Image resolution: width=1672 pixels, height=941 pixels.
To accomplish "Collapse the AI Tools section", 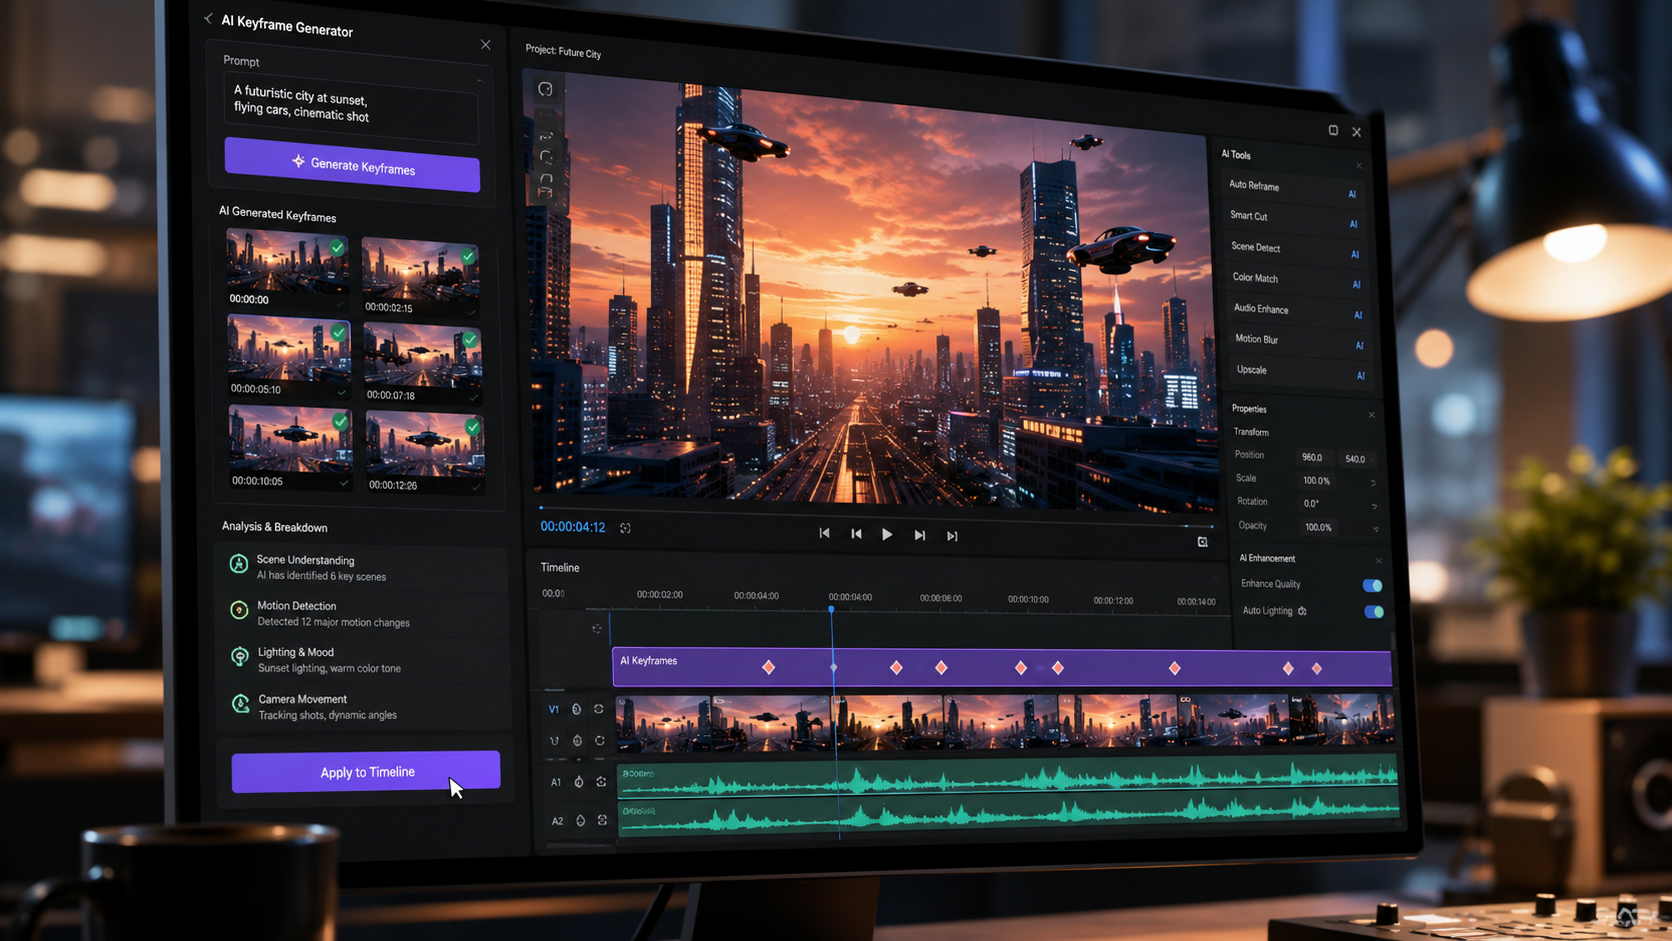I will 1359,166.
